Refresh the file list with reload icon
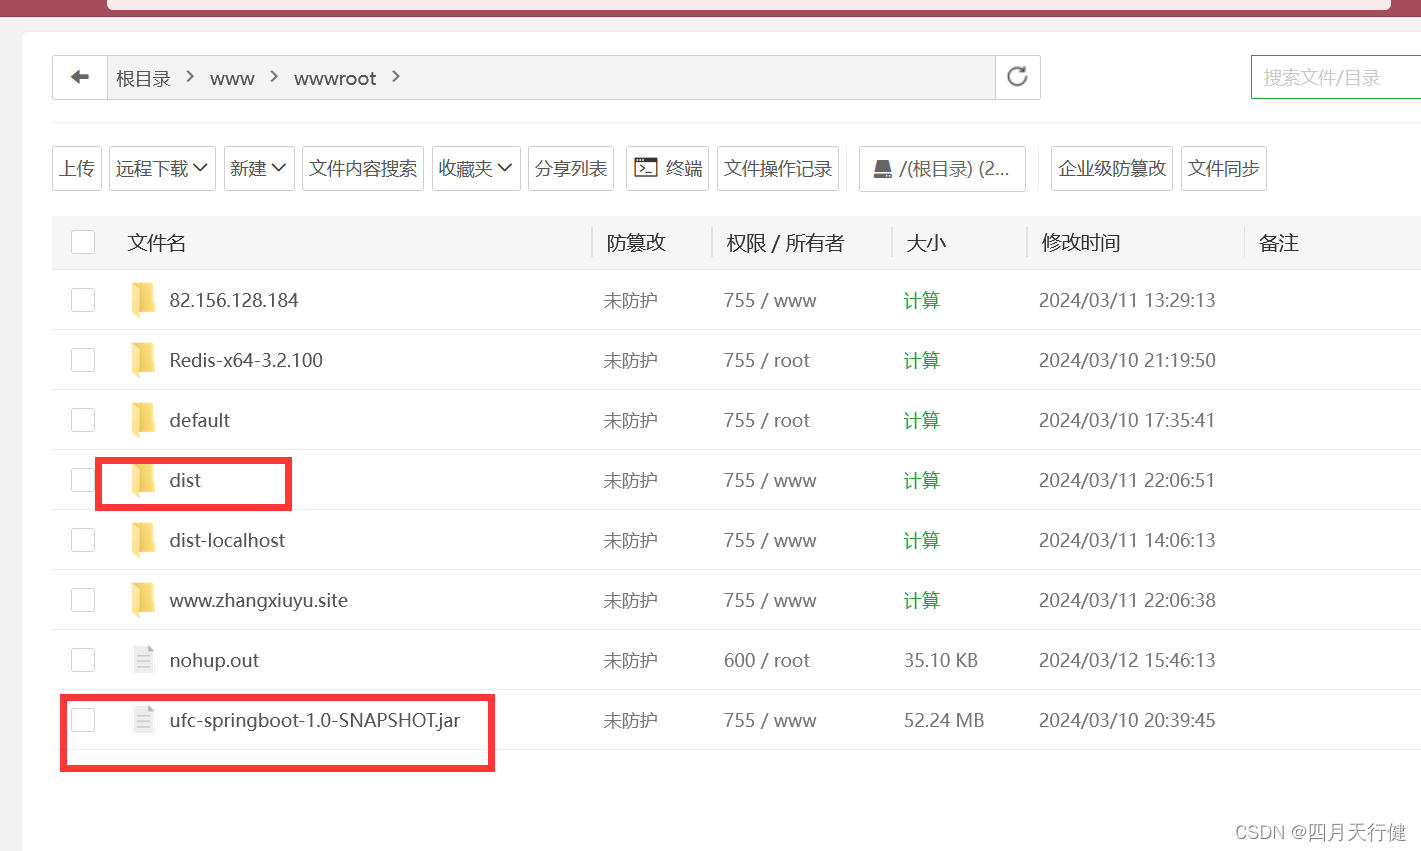 [x=1017, y=77]
